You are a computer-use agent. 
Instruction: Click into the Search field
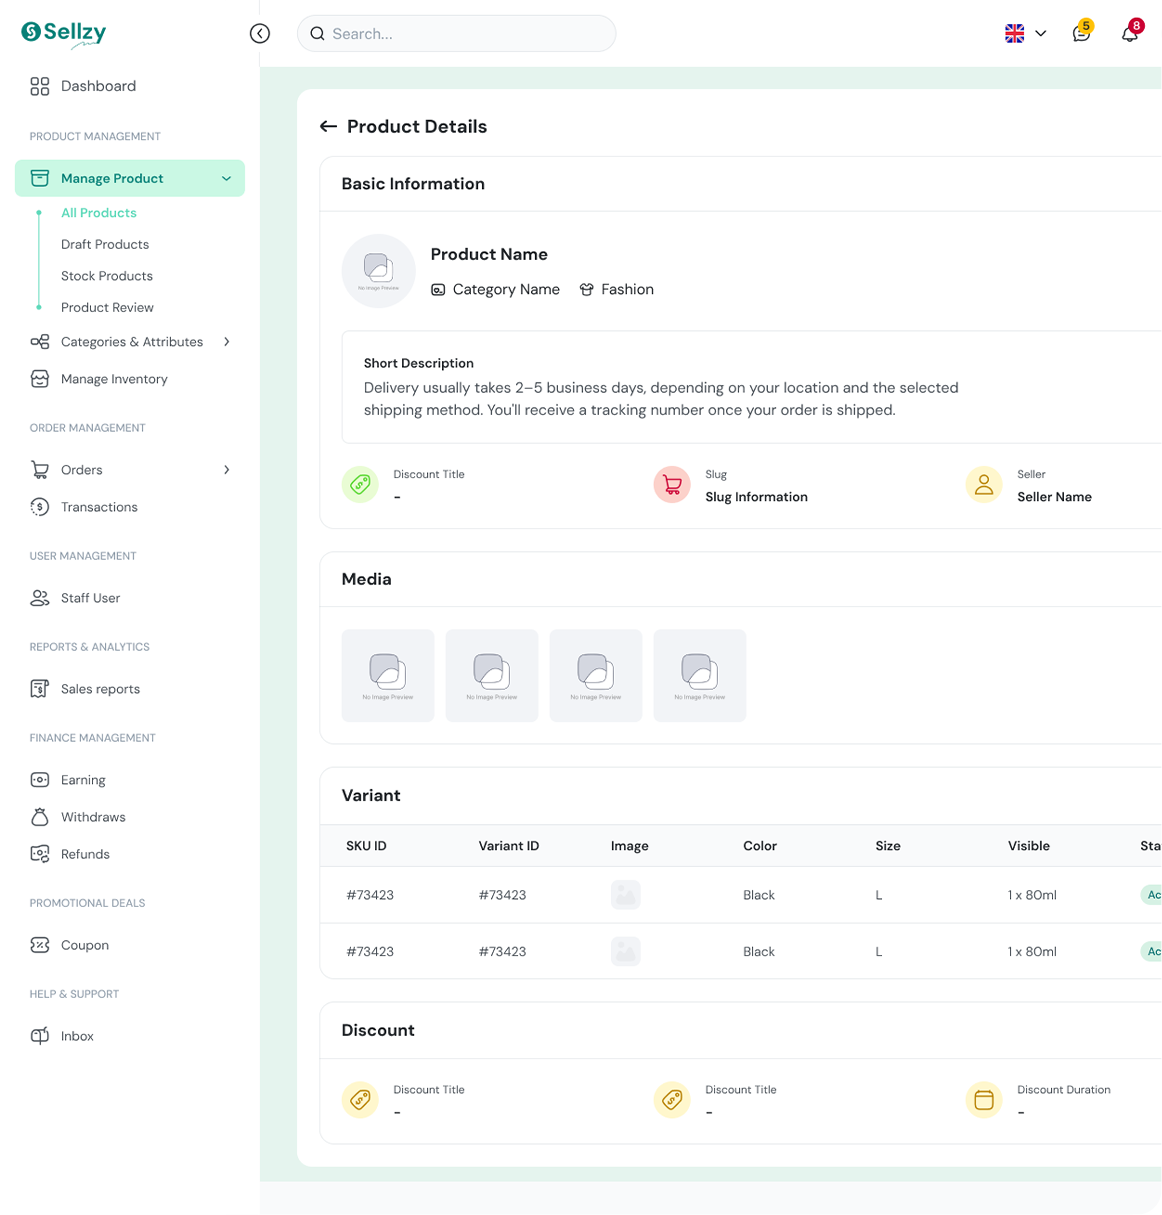click(456, 34)
